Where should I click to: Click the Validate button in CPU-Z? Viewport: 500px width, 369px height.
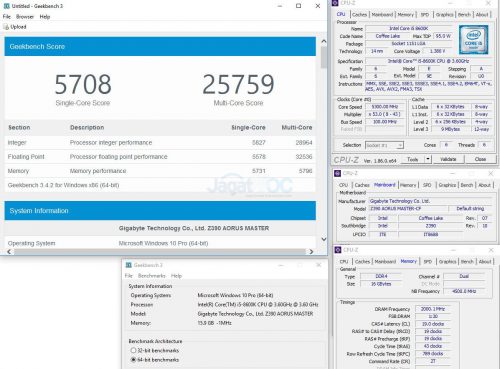tap(448, 159)
